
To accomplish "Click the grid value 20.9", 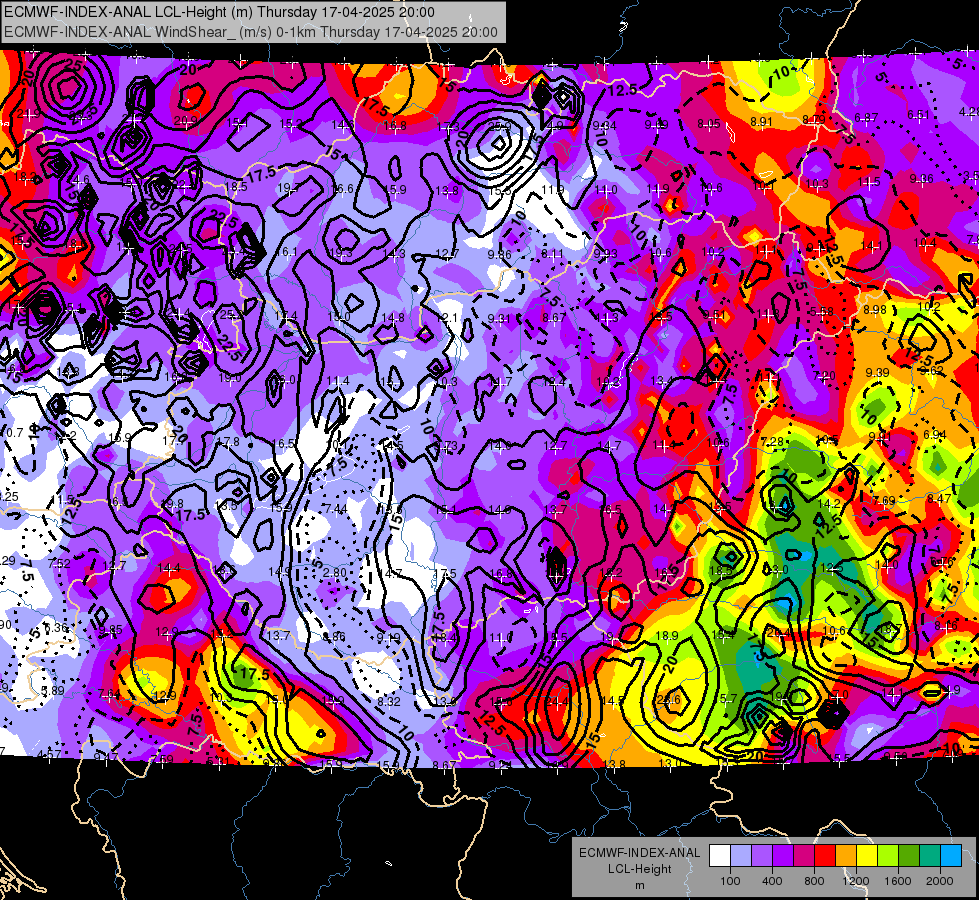I will [x=185, y=121].
